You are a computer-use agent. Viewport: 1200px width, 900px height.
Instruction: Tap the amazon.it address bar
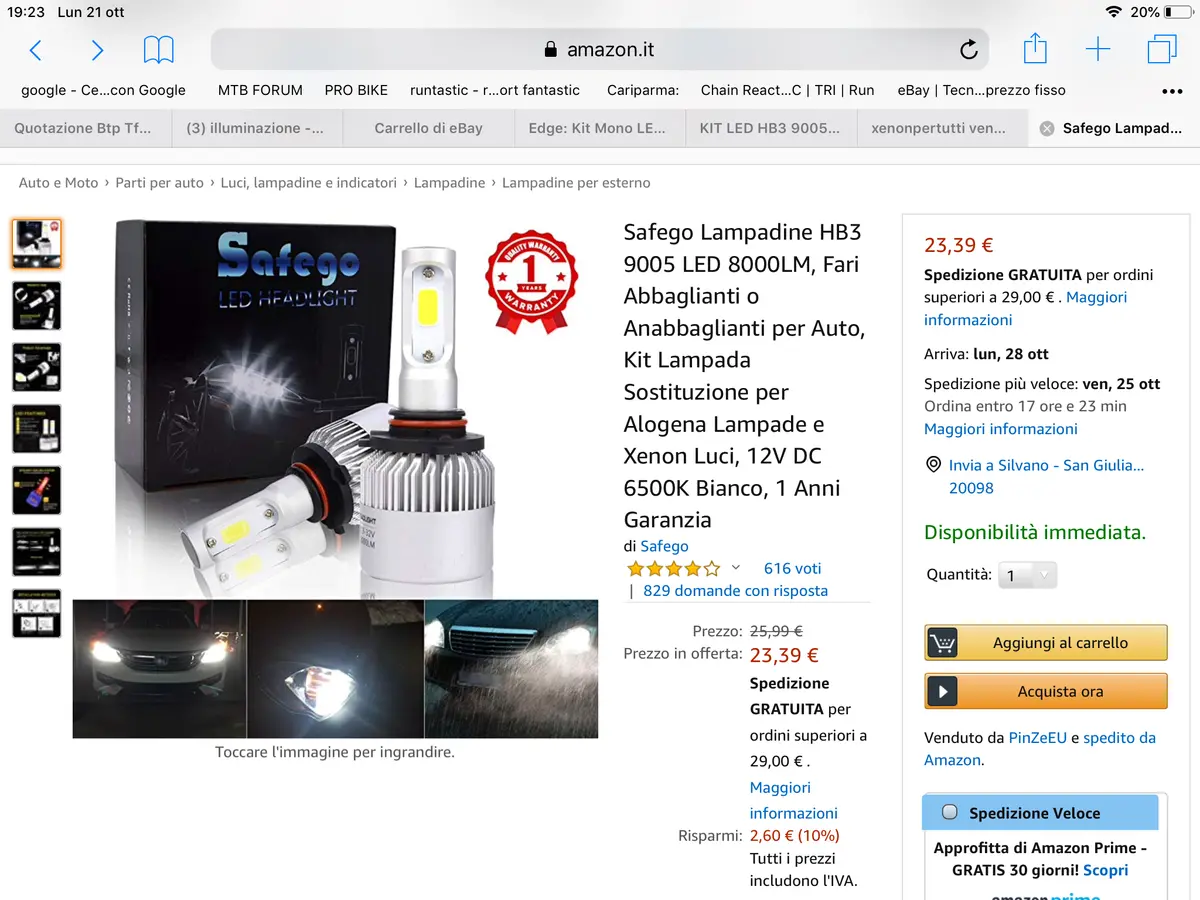(600, 50)
